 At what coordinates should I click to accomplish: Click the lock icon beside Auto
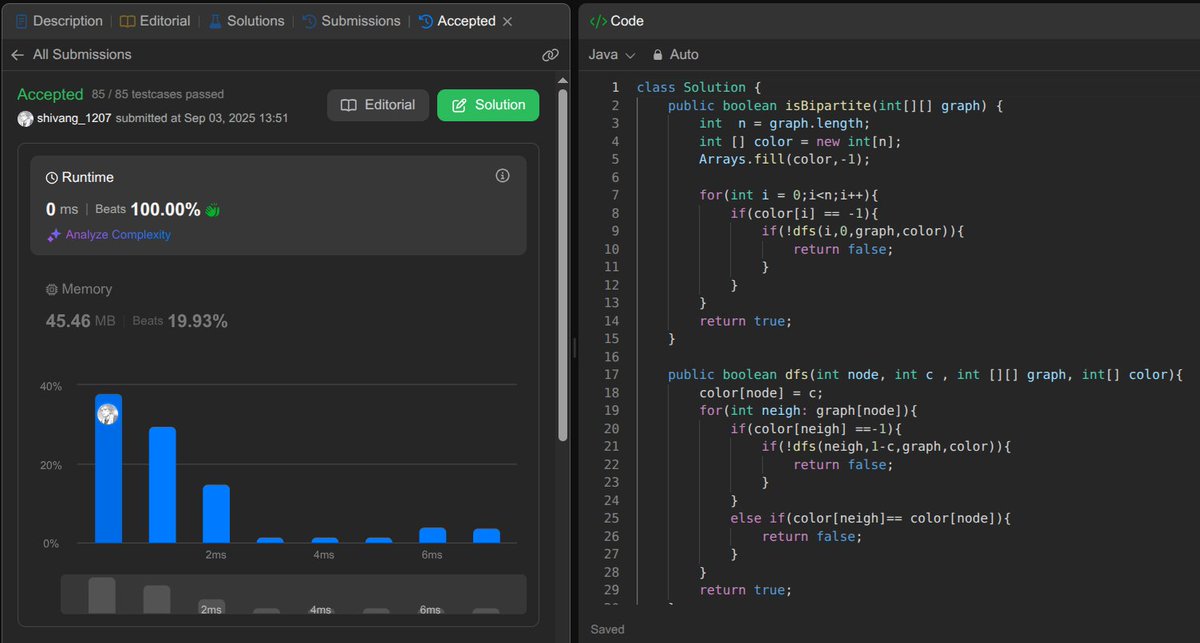657,55
